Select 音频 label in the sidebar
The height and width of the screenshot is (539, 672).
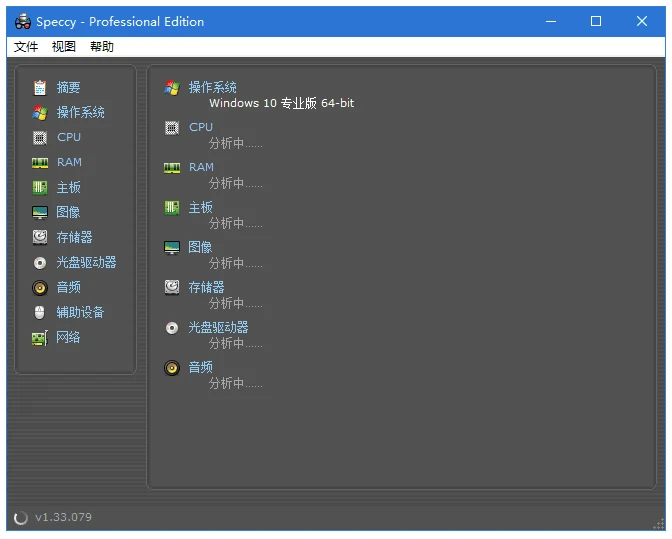click(x=69, y=287)
